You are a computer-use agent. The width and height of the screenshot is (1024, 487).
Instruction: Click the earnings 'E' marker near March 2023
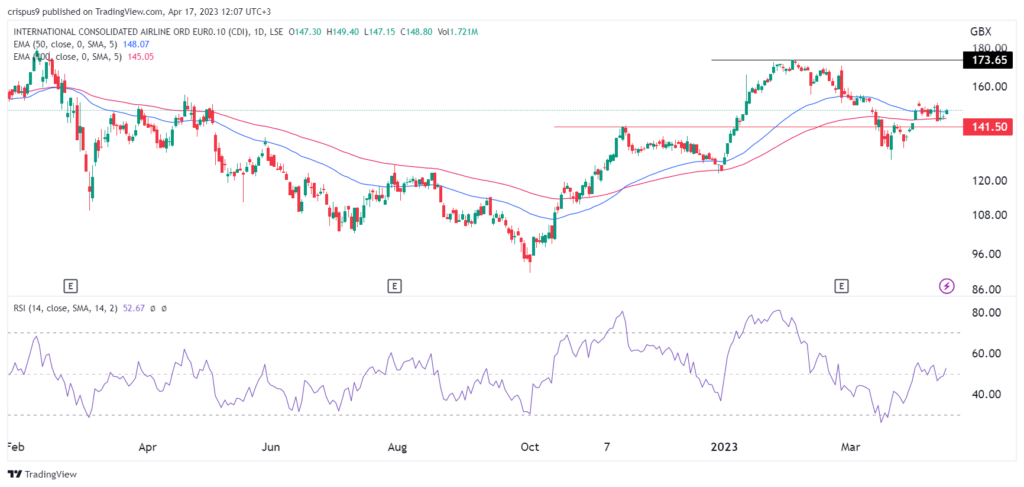[x=841, y=285]
